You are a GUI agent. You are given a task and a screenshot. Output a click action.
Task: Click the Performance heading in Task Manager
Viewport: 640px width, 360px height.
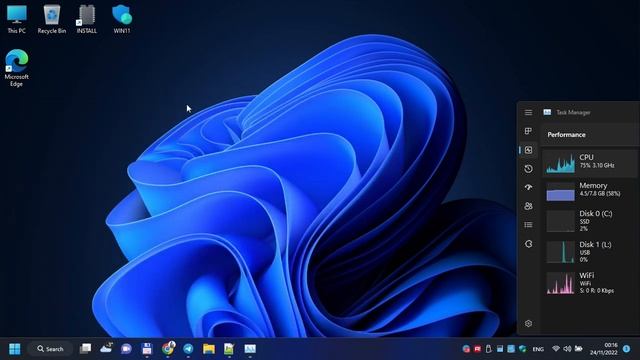click(x=566, y=135)
